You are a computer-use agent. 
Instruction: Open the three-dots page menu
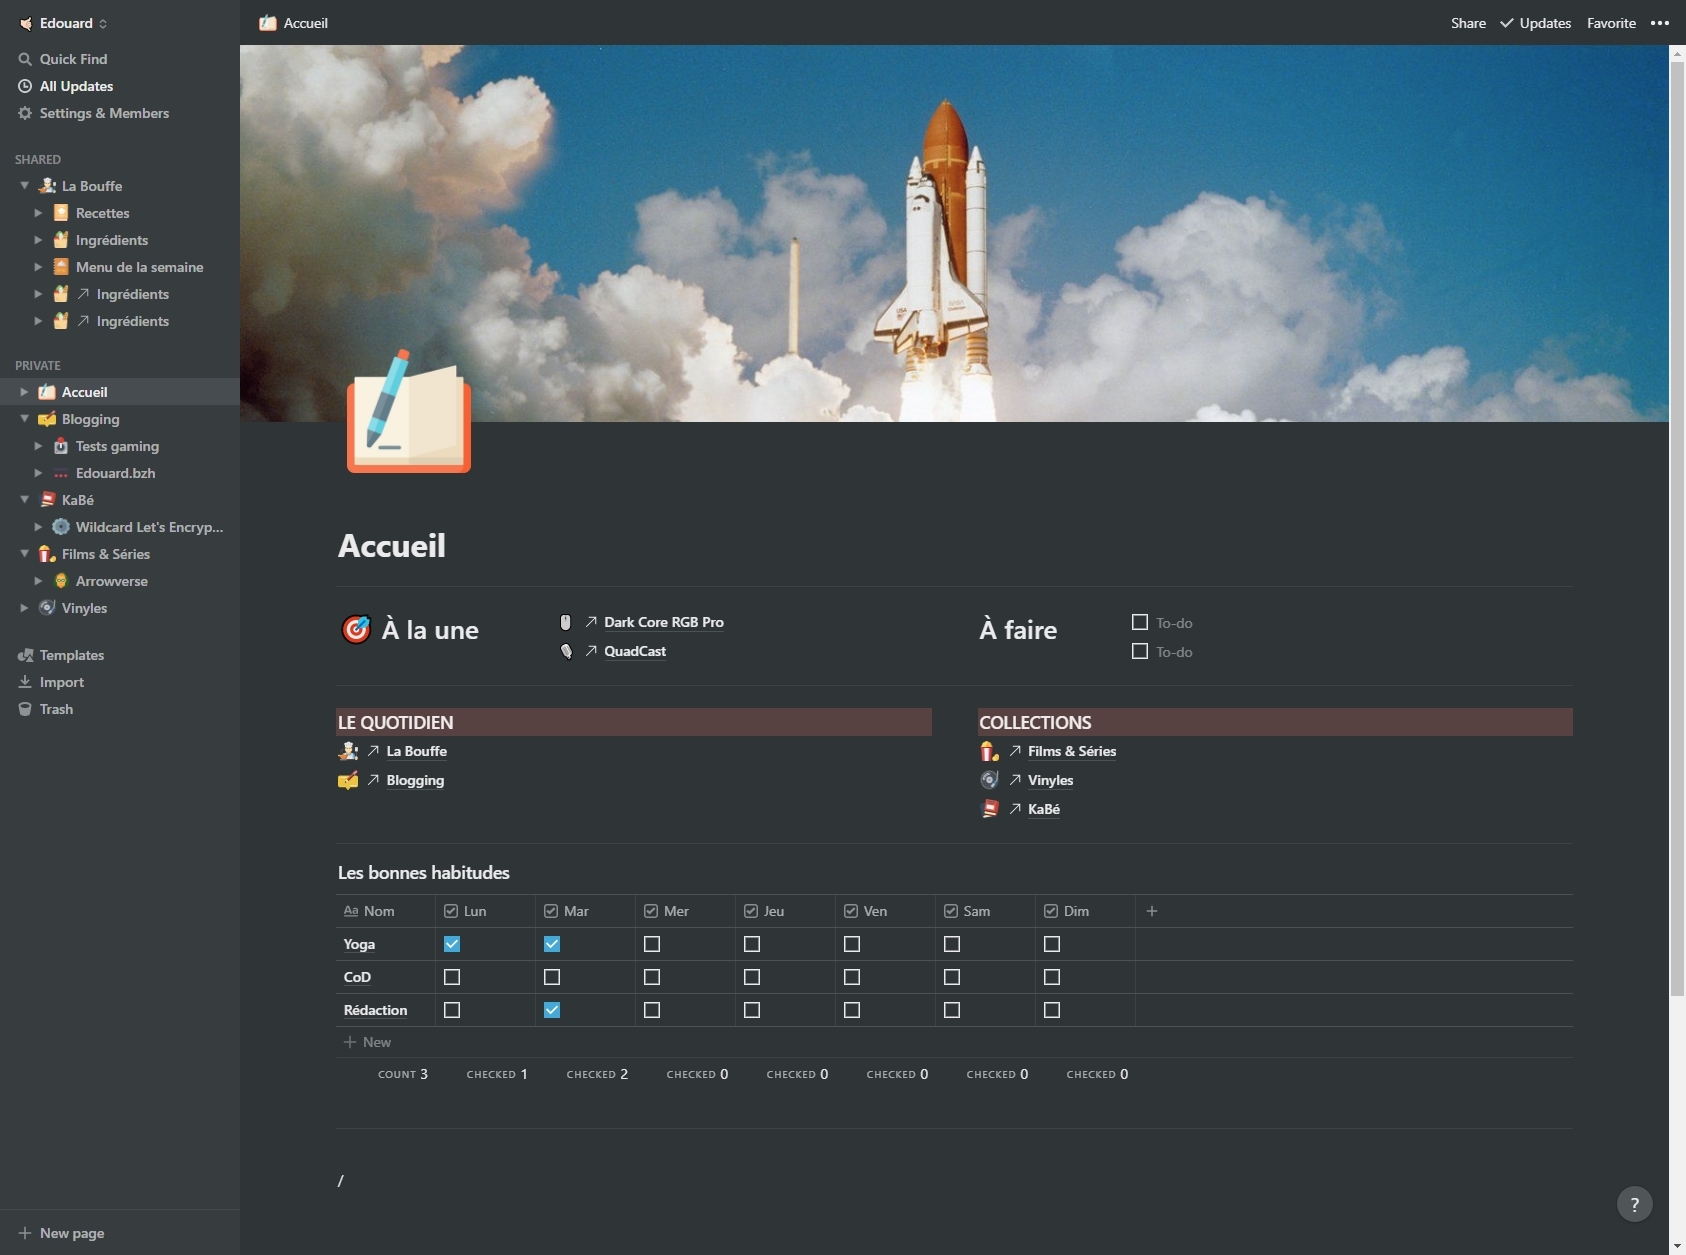click(1660, 23)
